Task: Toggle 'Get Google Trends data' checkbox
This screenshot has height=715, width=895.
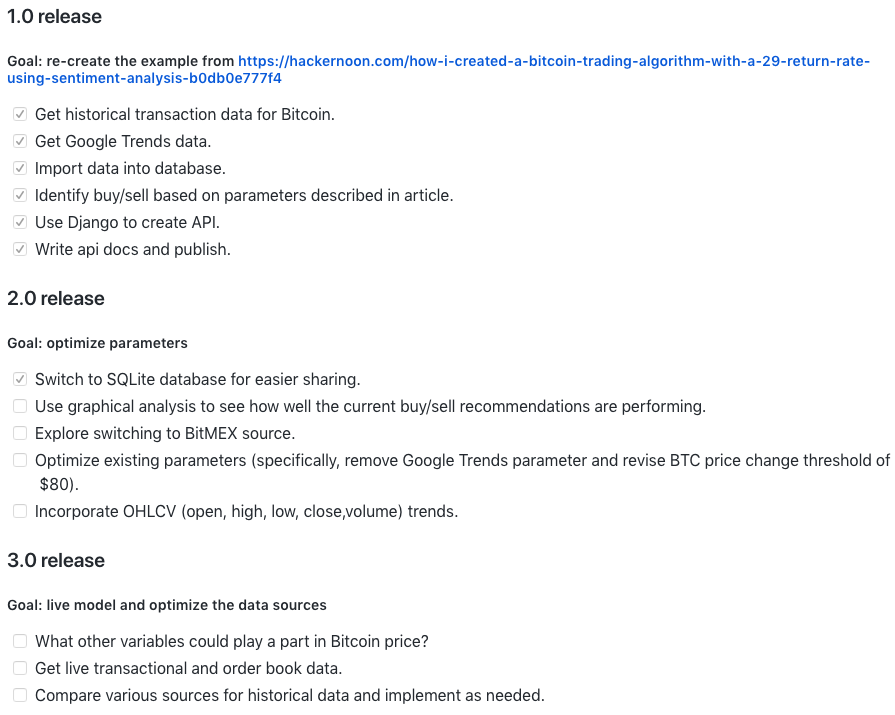Action: point(20,142)
